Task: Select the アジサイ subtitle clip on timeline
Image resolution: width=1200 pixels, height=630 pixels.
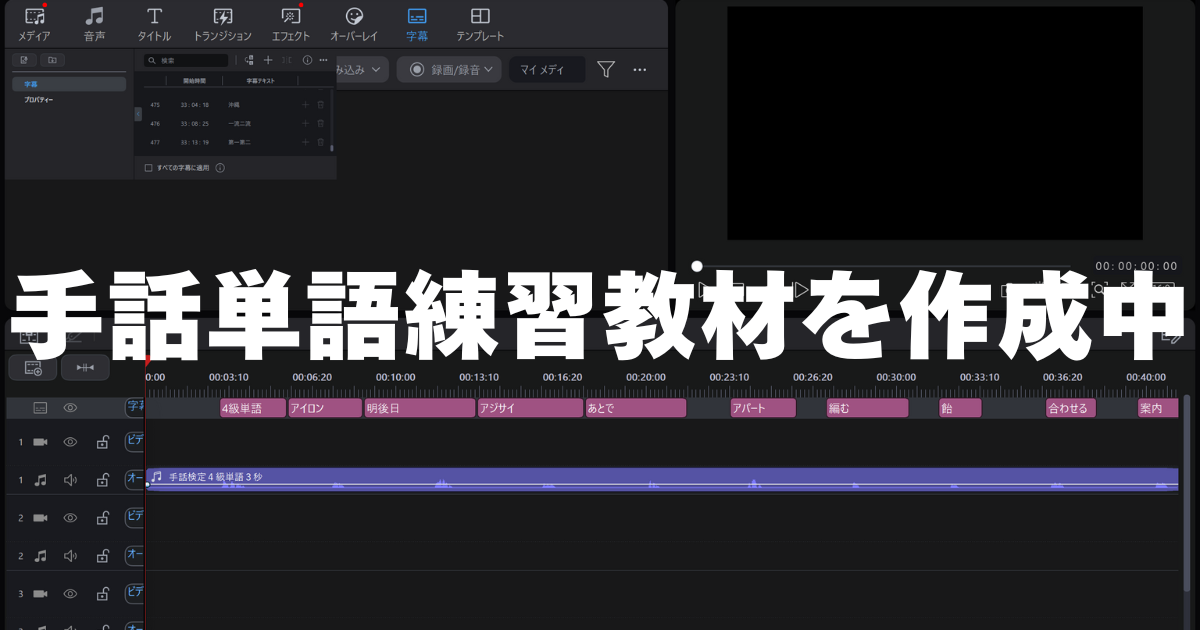Action: 528,408
